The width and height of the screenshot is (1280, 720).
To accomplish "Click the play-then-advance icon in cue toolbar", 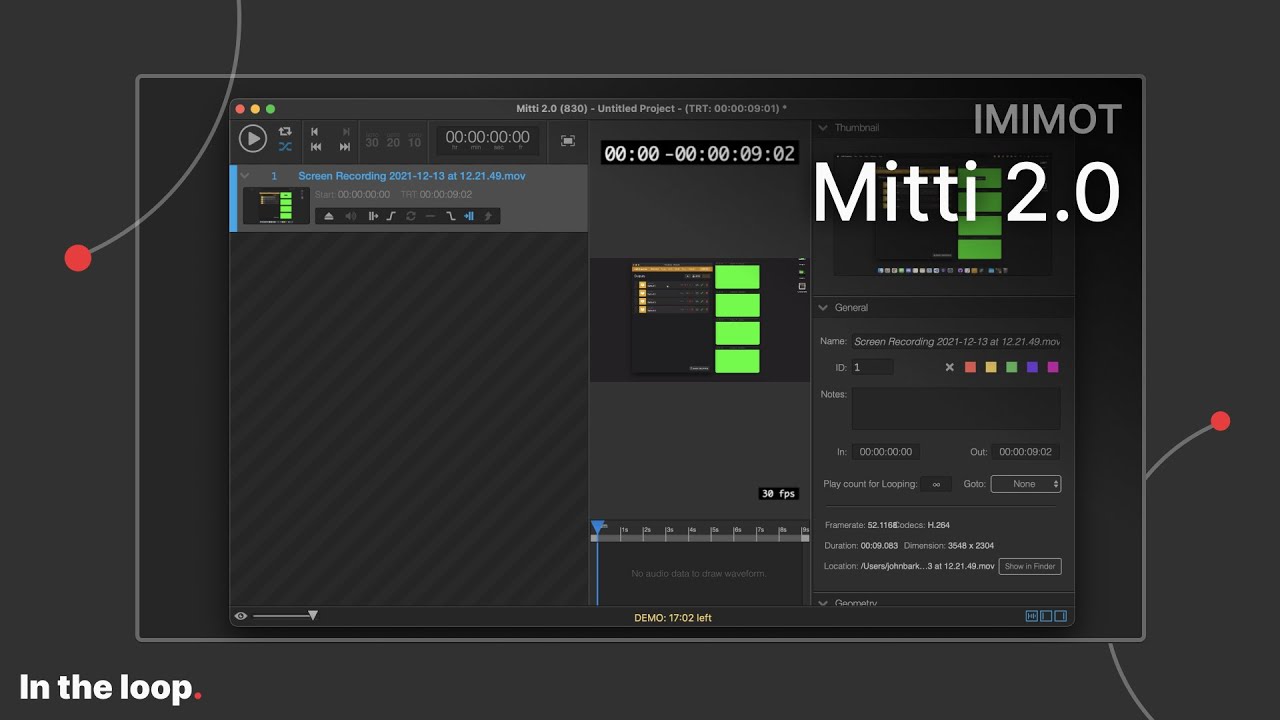I will [x=373, y=216].
